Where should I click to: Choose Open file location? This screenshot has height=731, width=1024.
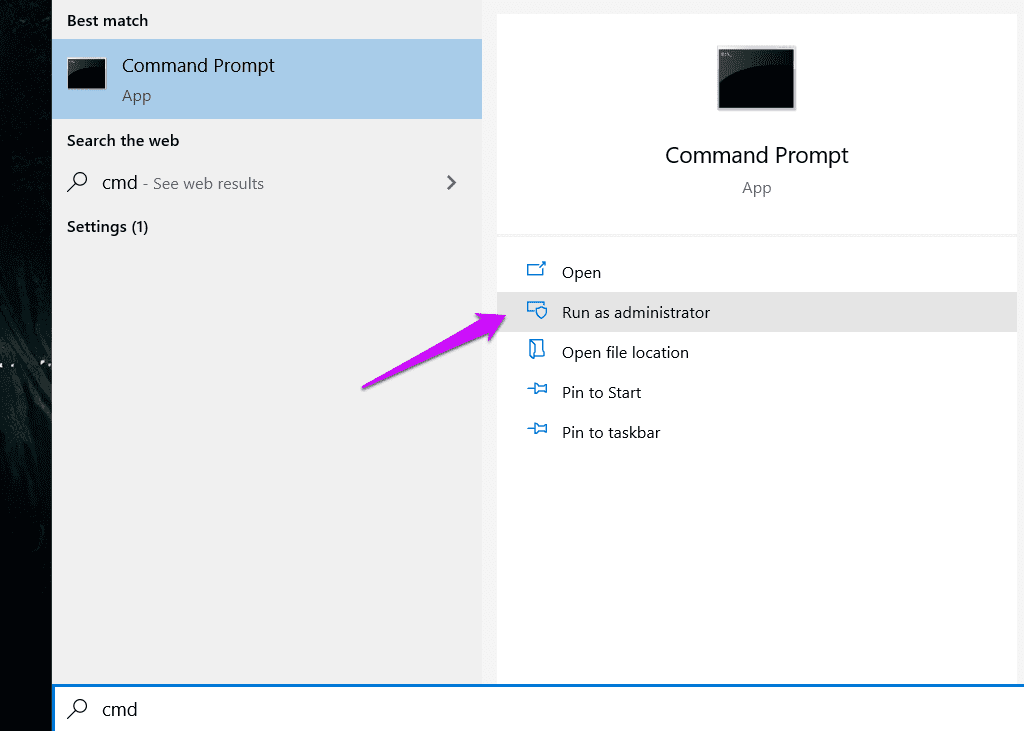(756, 352)
